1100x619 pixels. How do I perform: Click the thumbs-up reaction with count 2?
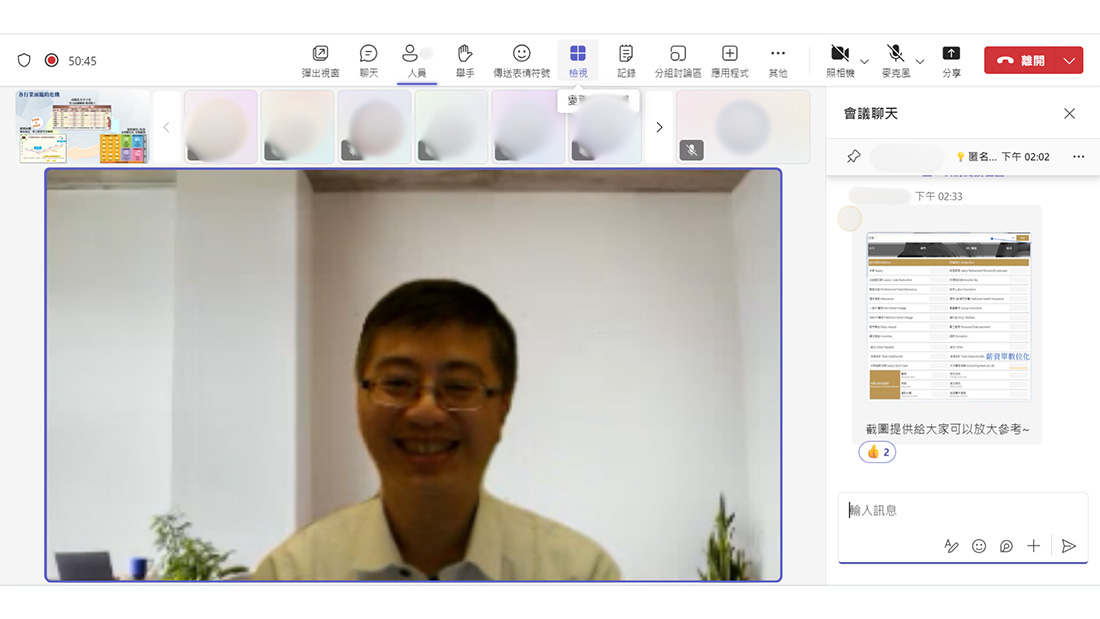(877, 452)
